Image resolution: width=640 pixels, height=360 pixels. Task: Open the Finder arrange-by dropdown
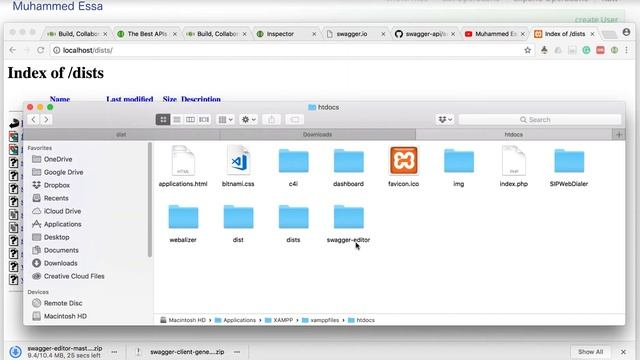coord(225,120)
